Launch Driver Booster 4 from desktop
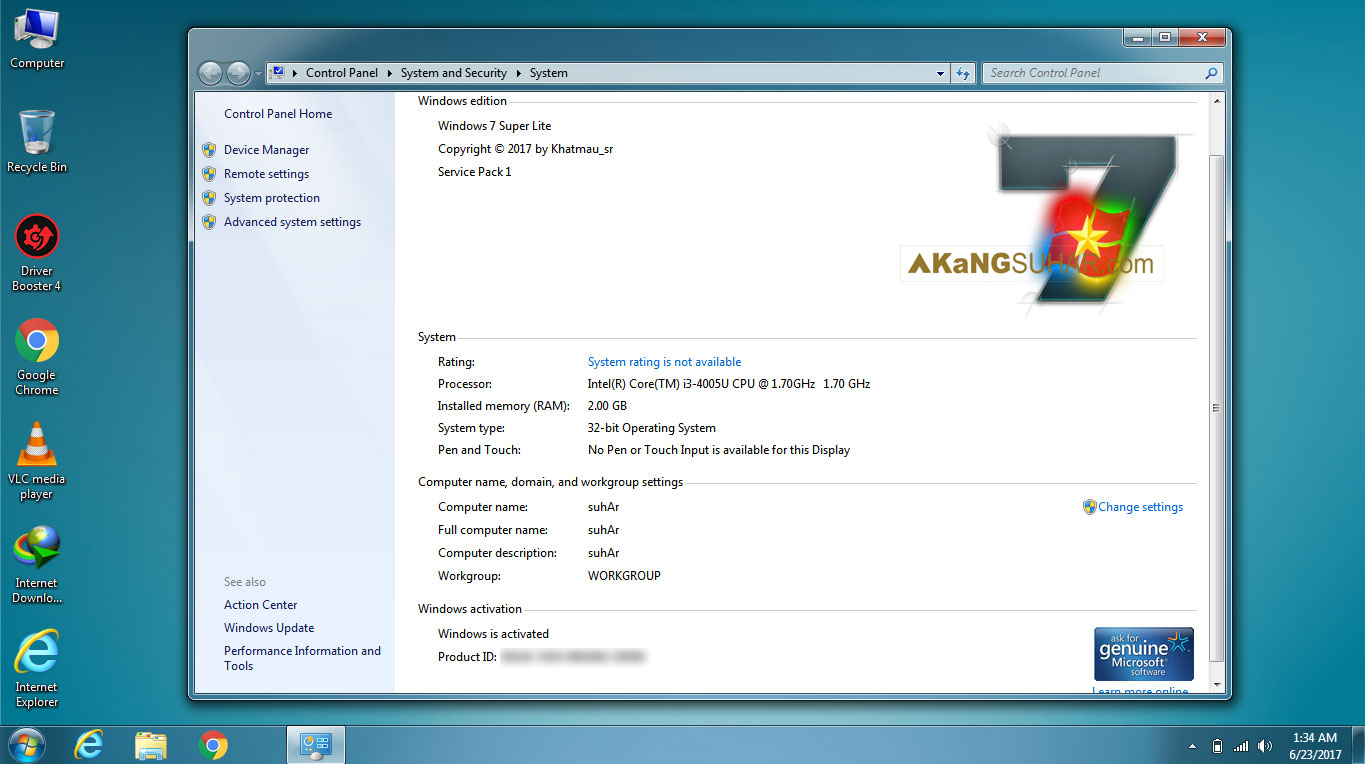Image resolution: width=1365 pixels, height=764 pixels. [36, 253]
